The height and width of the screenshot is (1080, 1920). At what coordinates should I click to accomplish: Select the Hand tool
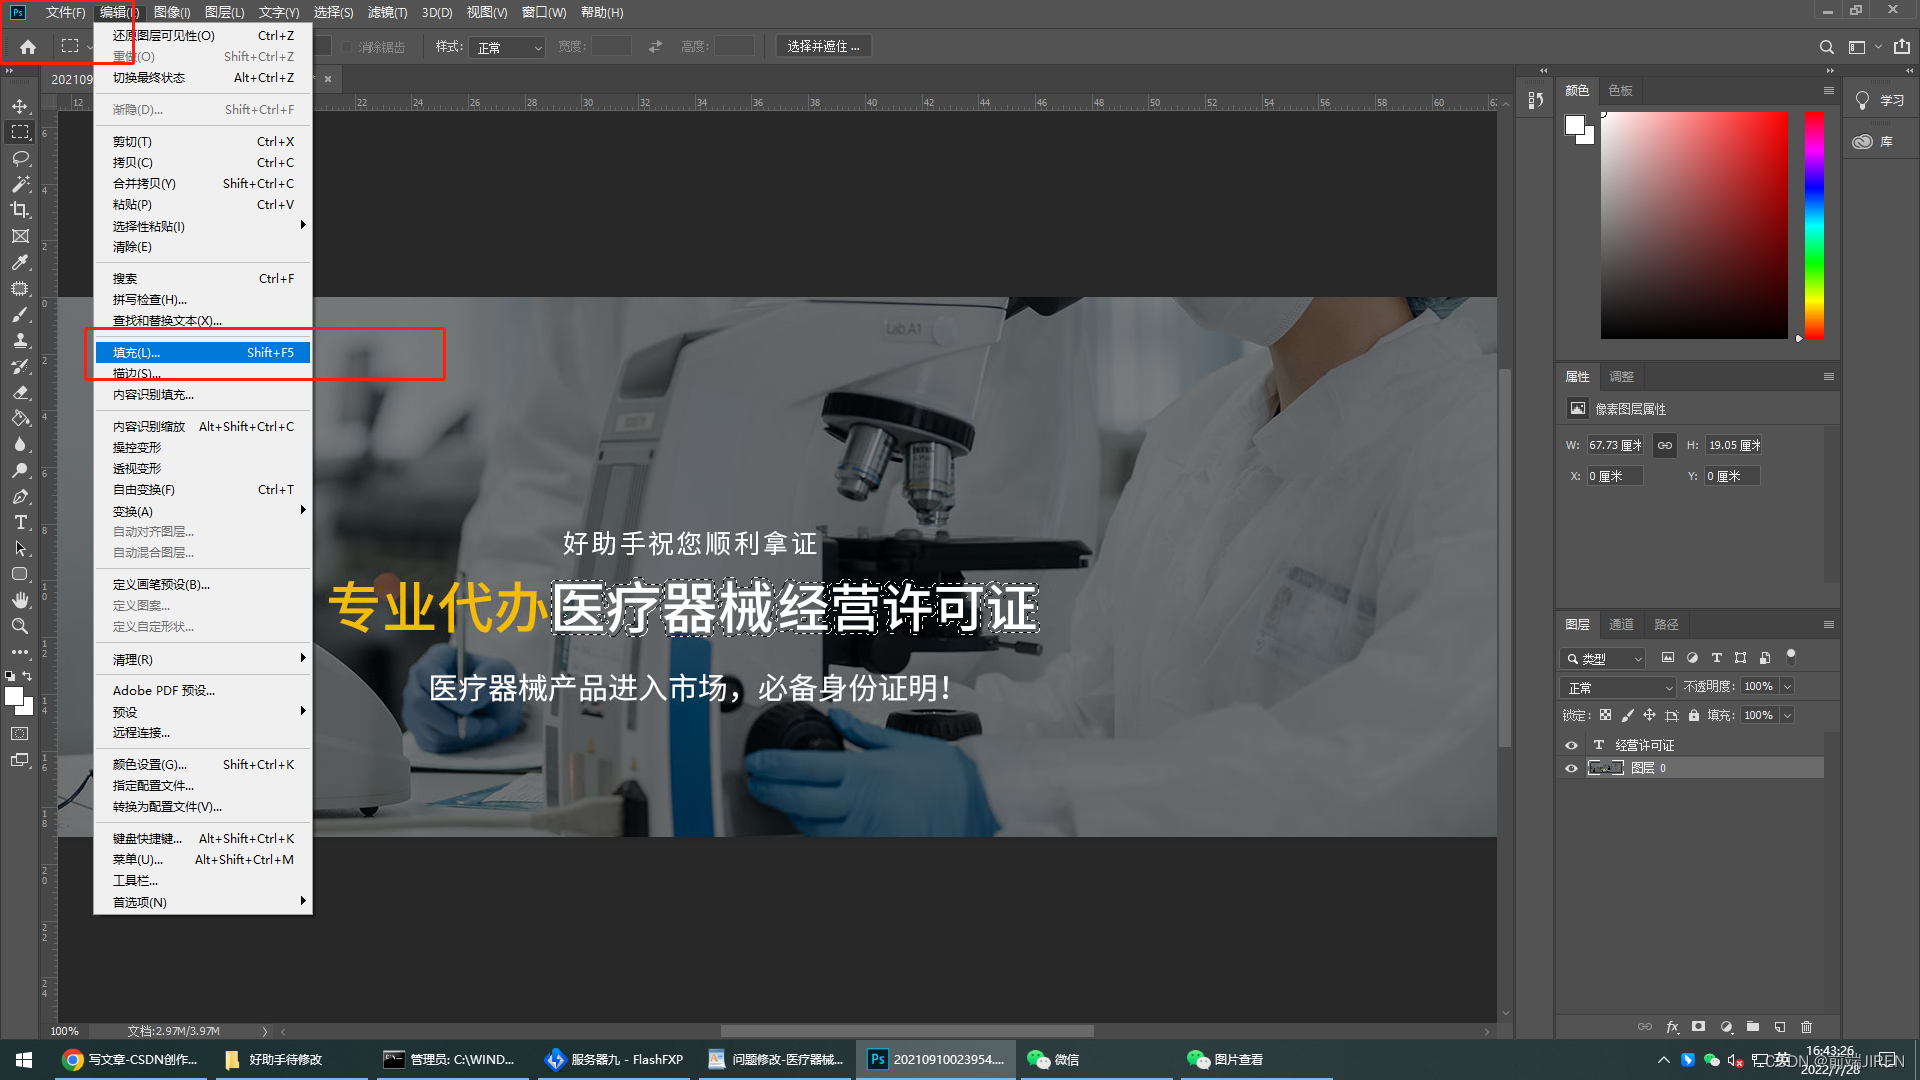(20, 600)
